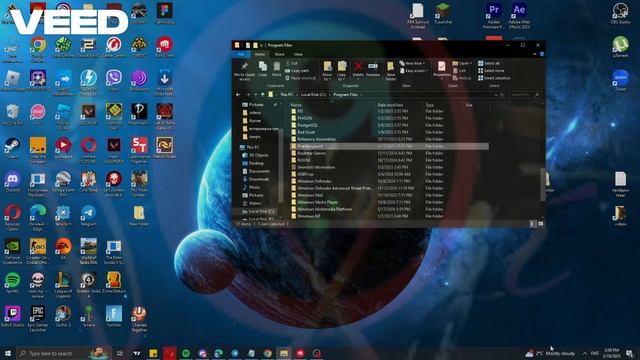640x360 pixels.
Task: Expand the Open dropdown in ribbon
Action: tap(462, 63)
